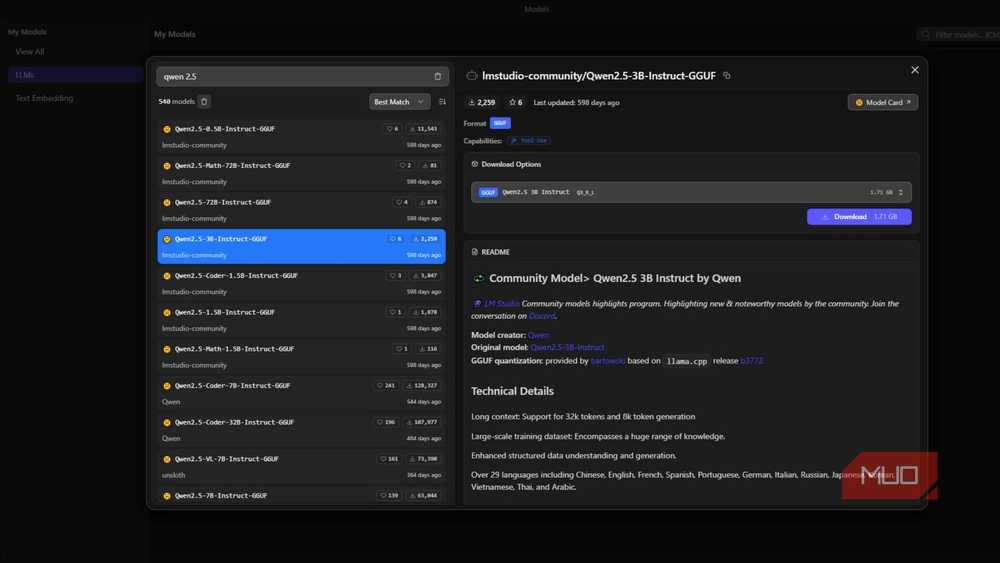Viewport: 1000px width, 563px height.
Task: Select Text Embedding in sidebar
Action: [44, 98]
